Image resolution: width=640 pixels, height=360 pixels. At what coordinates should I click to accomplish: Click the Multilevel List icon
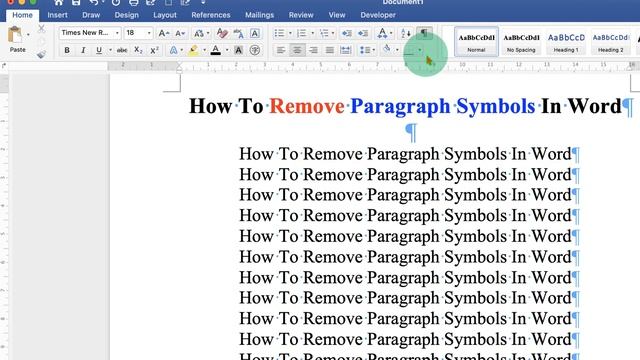click(324, 33)
